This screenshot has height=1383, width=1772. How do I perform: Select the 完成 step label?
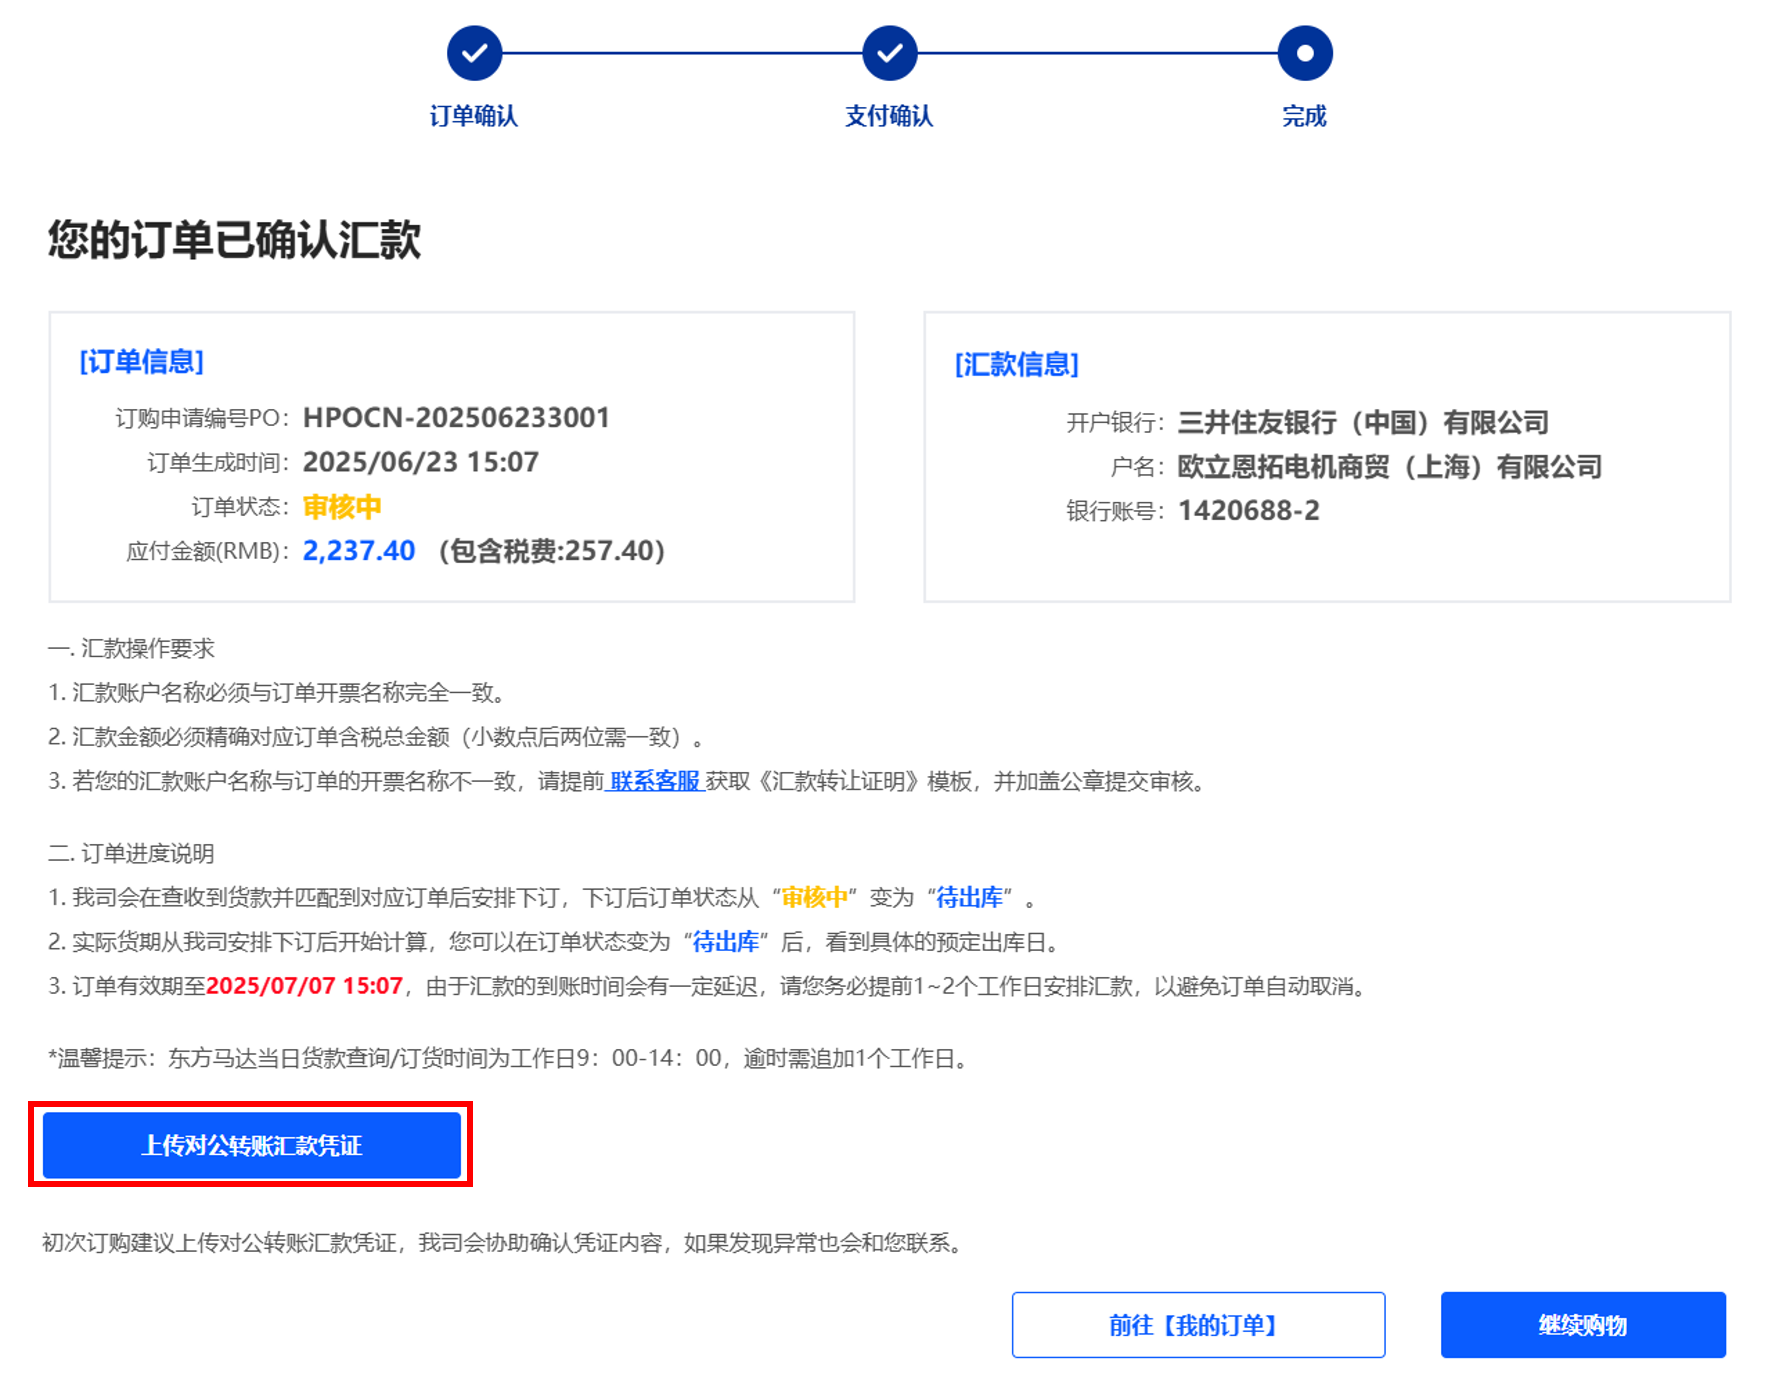[1304, 116]
